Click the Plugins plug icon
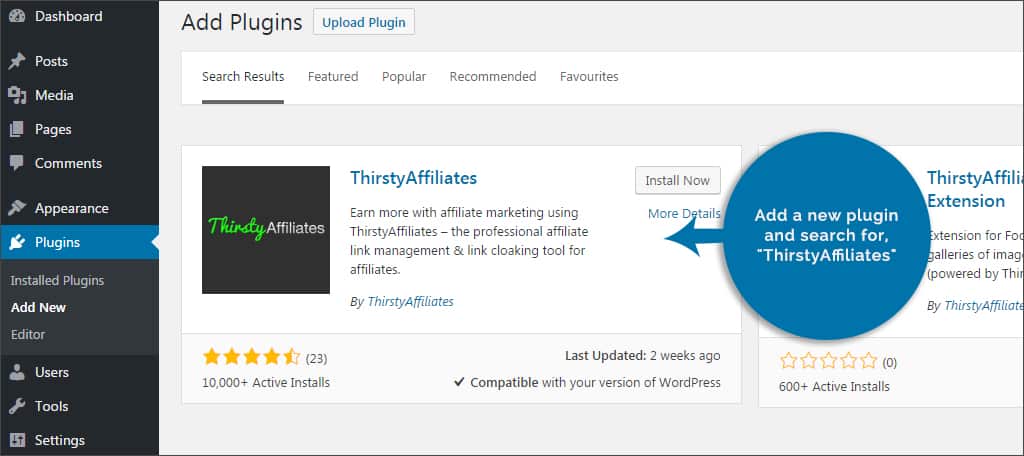 (17, 242)
